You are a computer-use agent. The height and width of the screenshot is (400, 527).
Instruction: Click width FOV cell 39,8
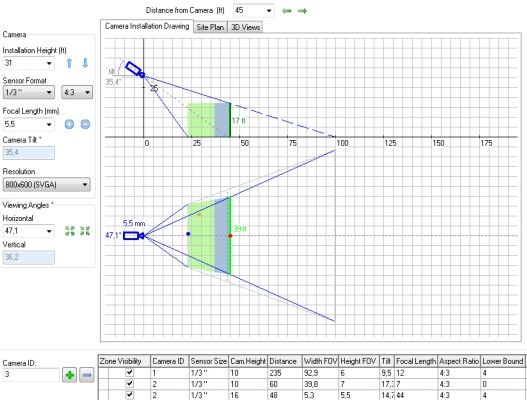(x=320, y=384)
